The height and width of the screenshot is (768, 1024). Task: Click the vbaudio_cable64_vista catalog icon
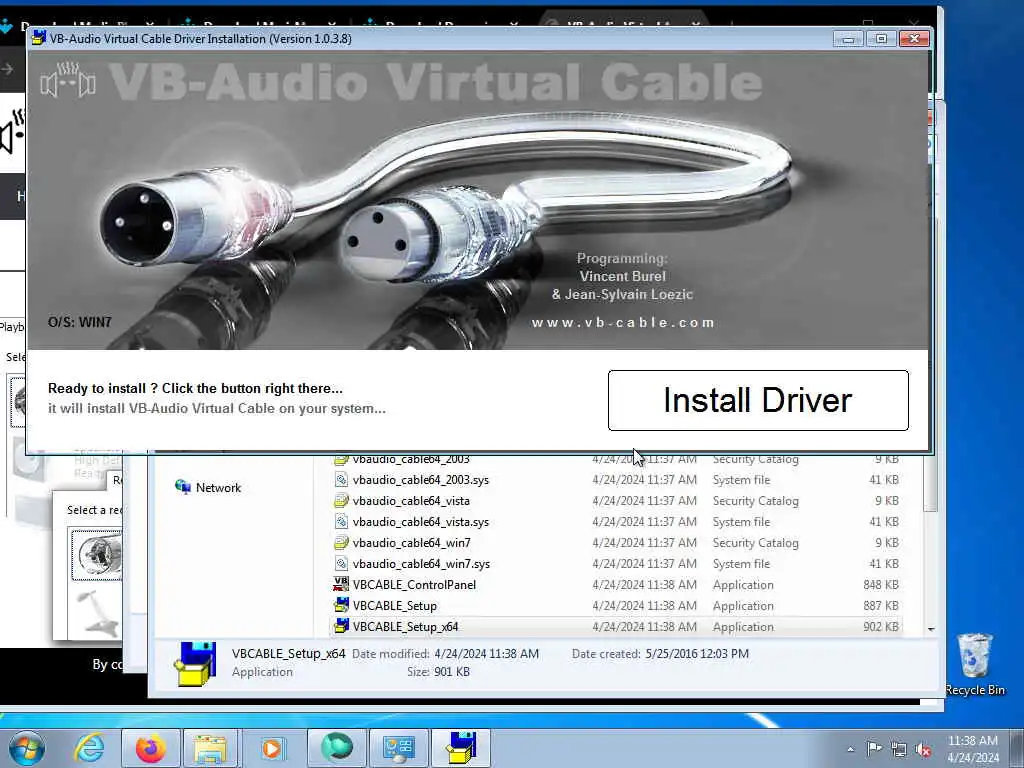(x=341, y=500)
